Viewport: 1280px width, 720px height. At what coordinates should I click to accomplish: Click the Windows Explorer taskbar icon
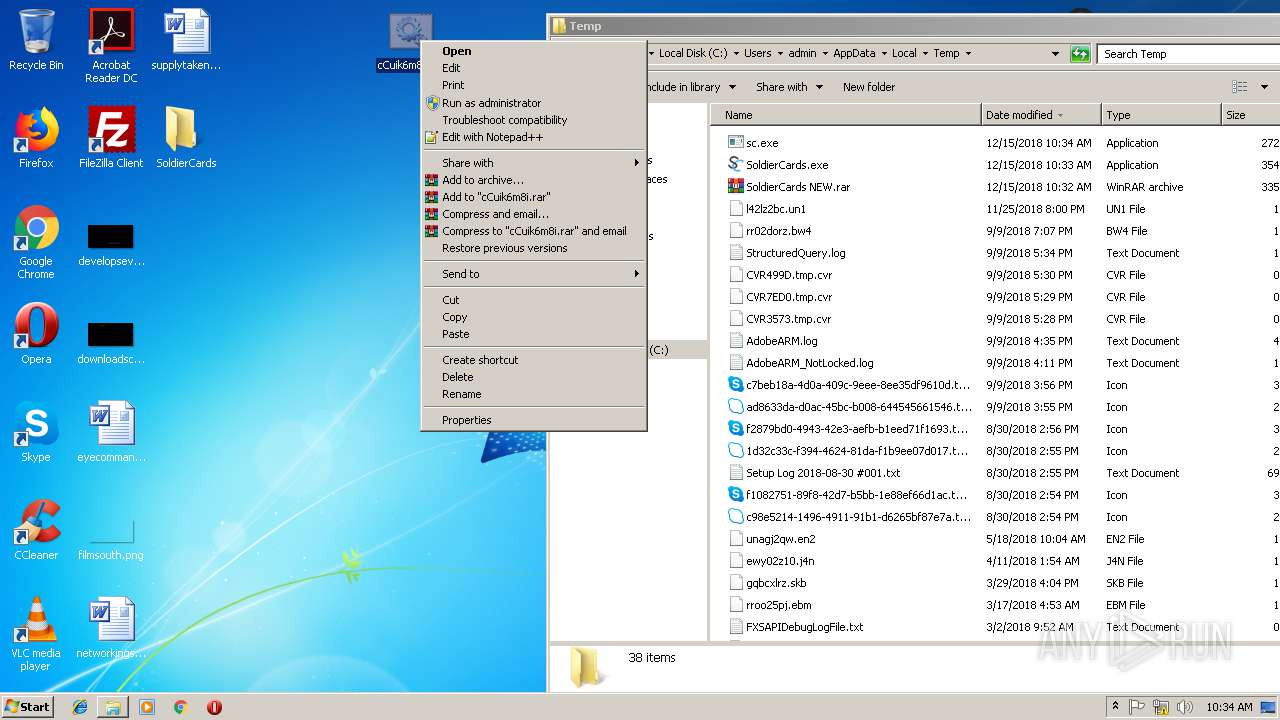(x=113, y=707)
